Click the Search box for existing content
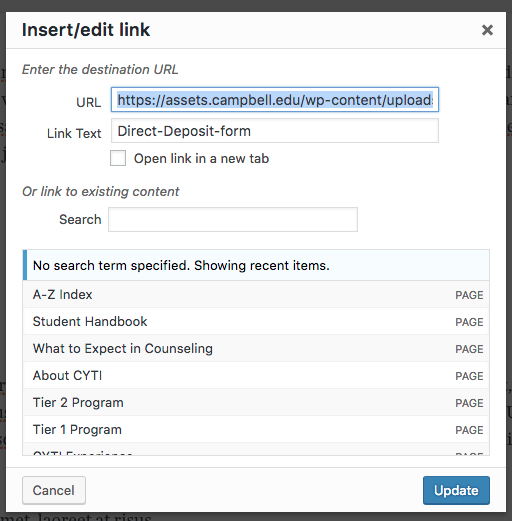 pos(233,219)
